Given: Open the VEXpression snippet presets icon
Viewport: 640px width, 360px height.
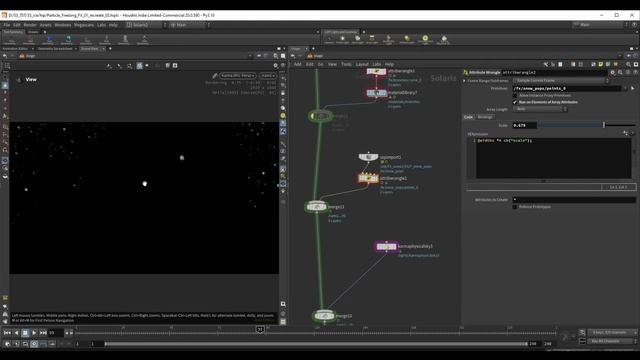Looking at the screenshot, I should [626, 133].
